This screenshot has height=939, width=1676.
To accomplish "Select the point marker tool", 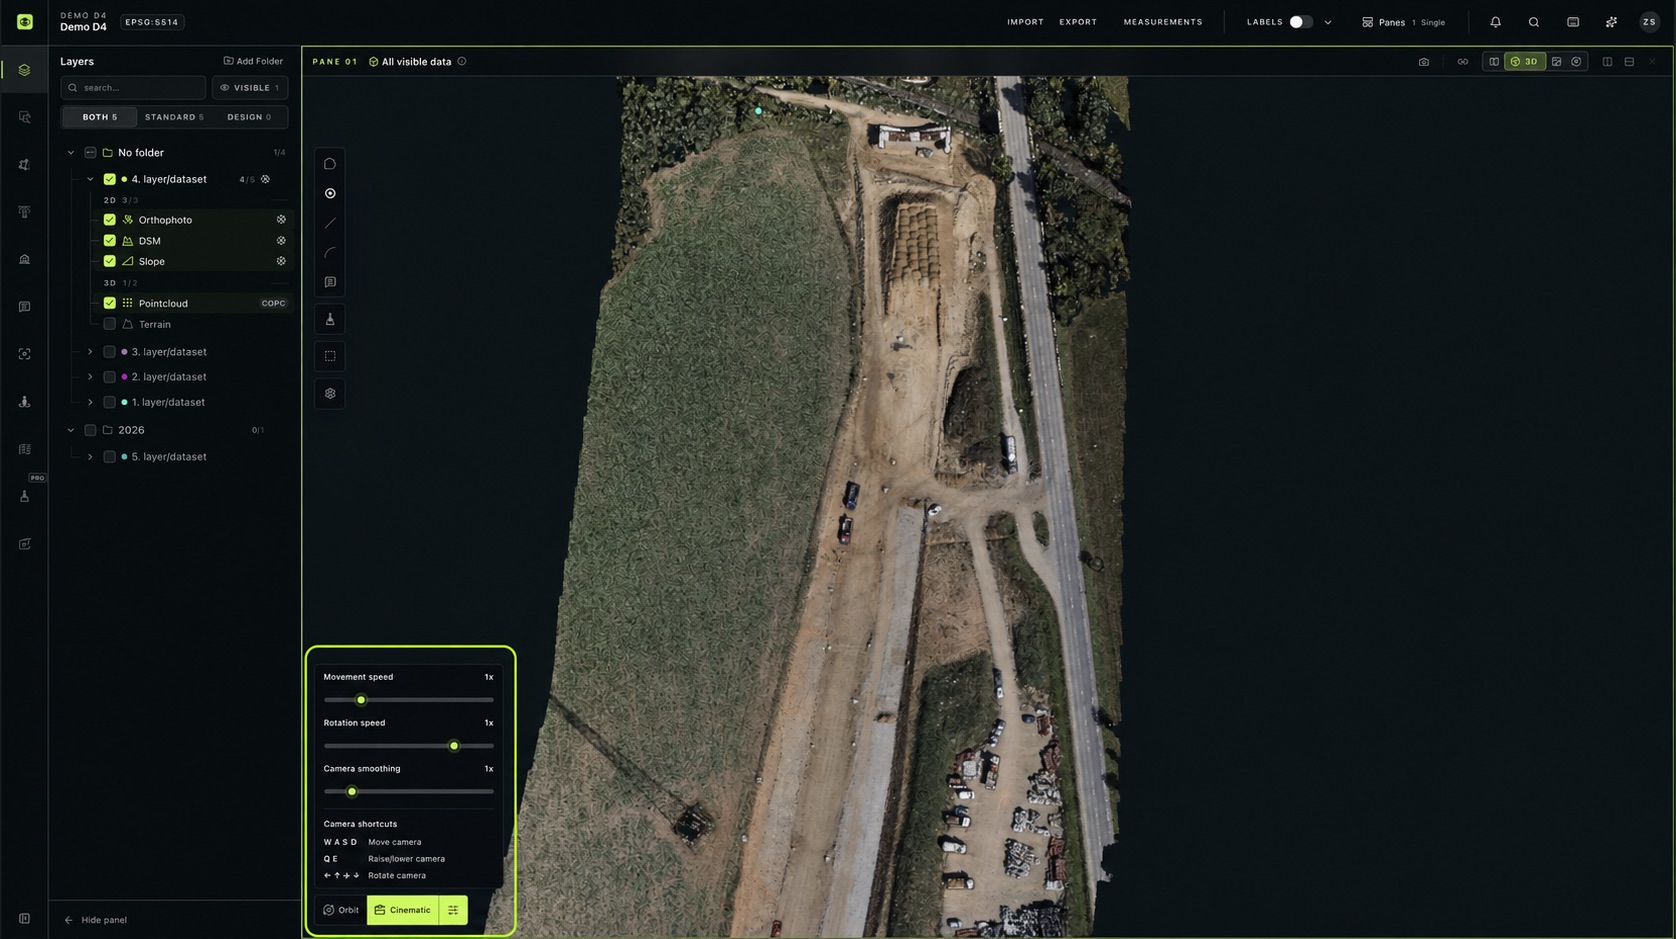I will pos(330,193).
